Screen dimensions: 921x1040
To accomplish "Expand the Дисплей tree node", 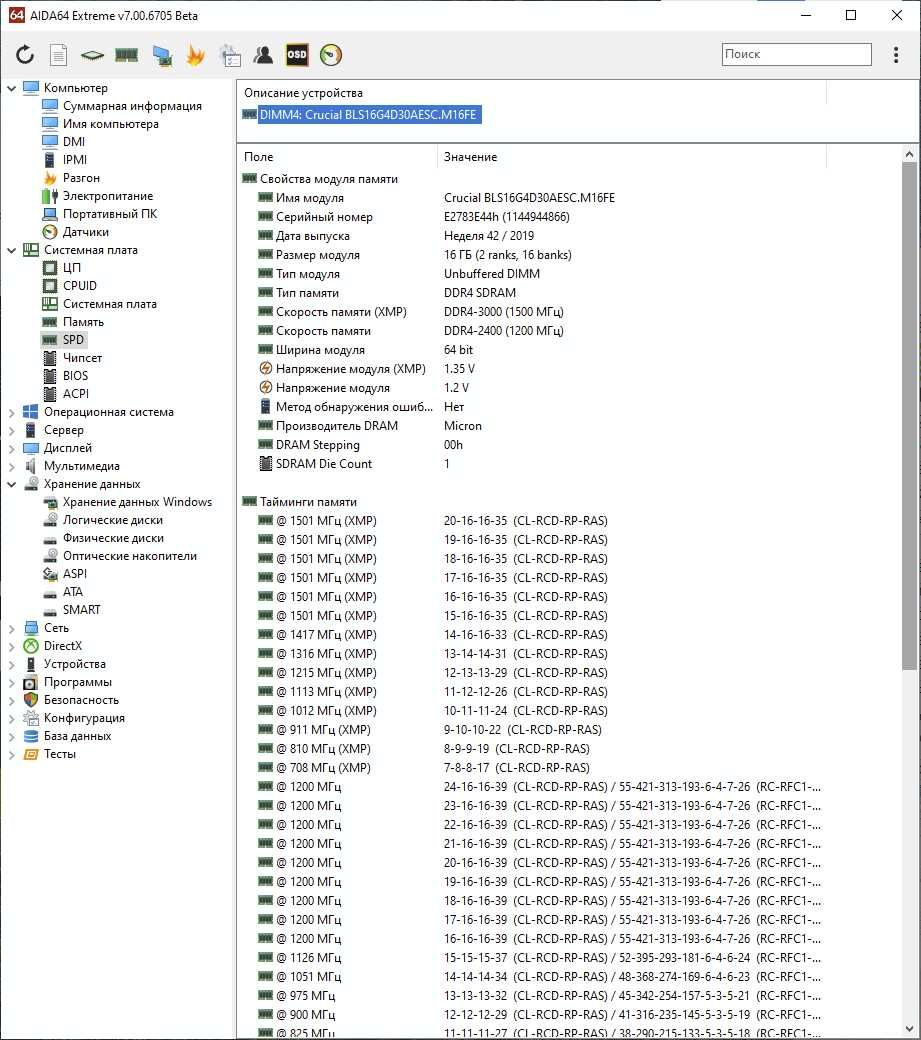I will click(x=11, y=448).
